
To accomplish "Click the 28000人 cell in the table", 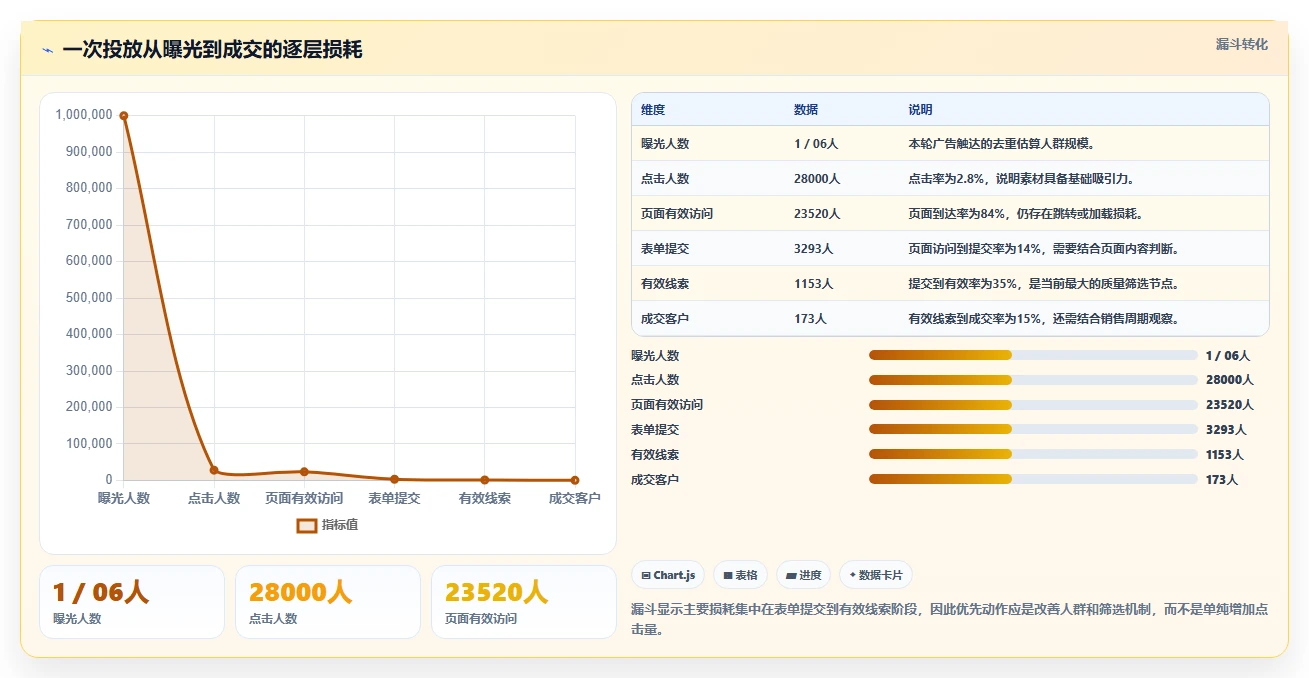I will [x=817, y=179].
